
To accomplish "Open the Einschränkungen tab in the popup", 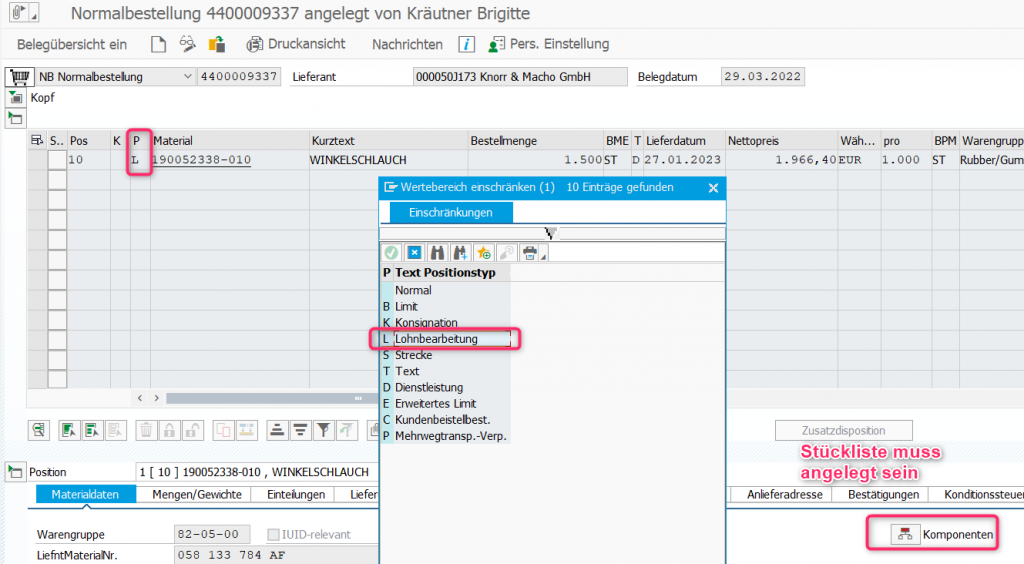I will coord(449,213).
